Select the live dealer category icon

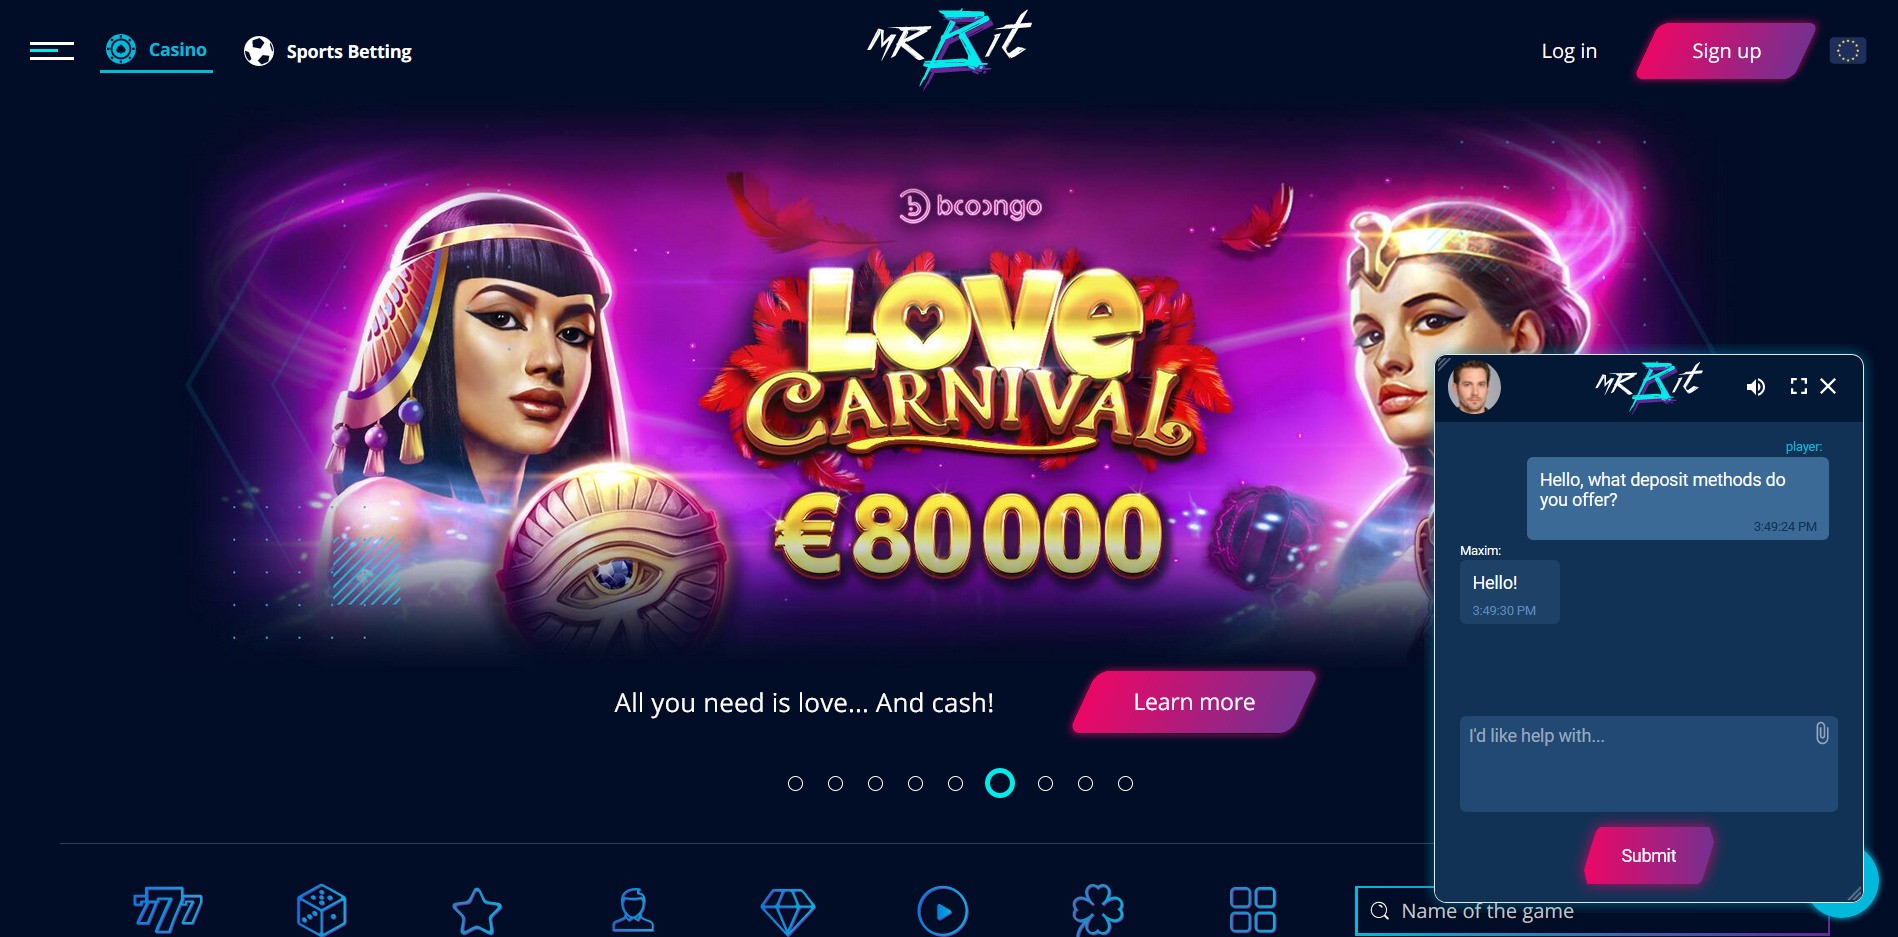633,910
